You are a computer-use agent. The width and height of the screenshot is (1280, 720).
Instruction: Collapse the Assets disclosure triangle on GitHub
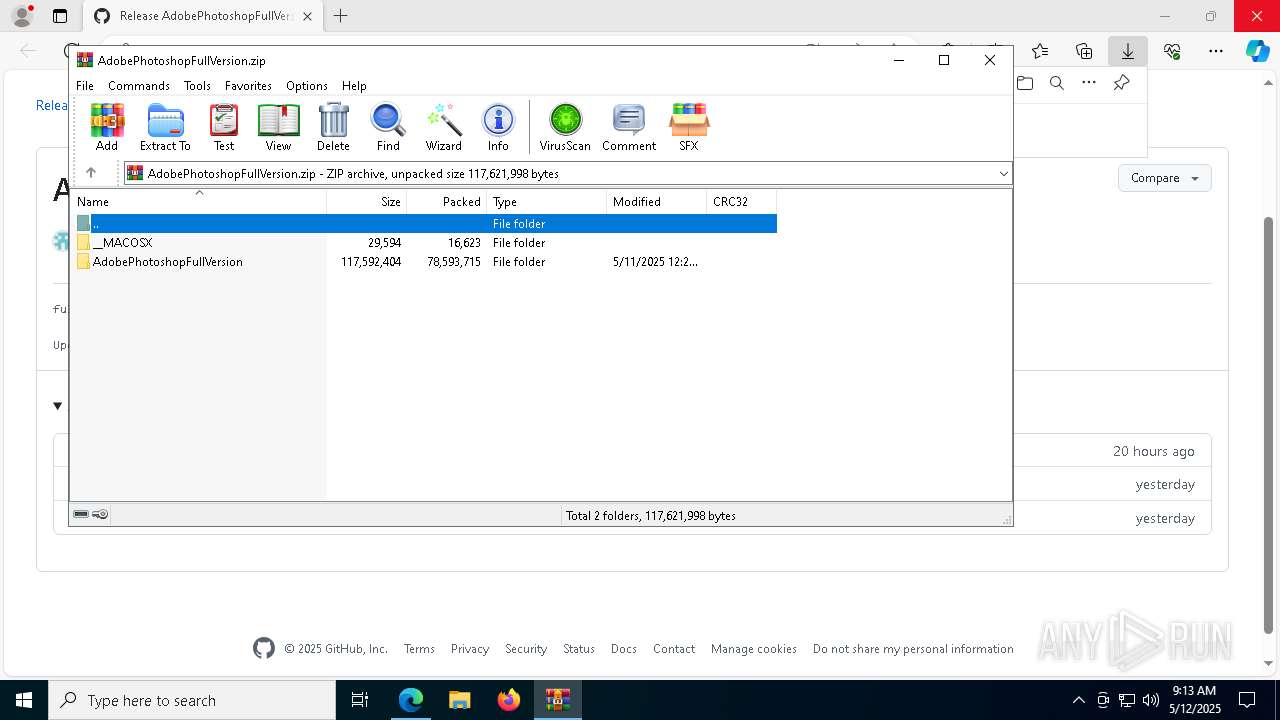click(57, 406)
